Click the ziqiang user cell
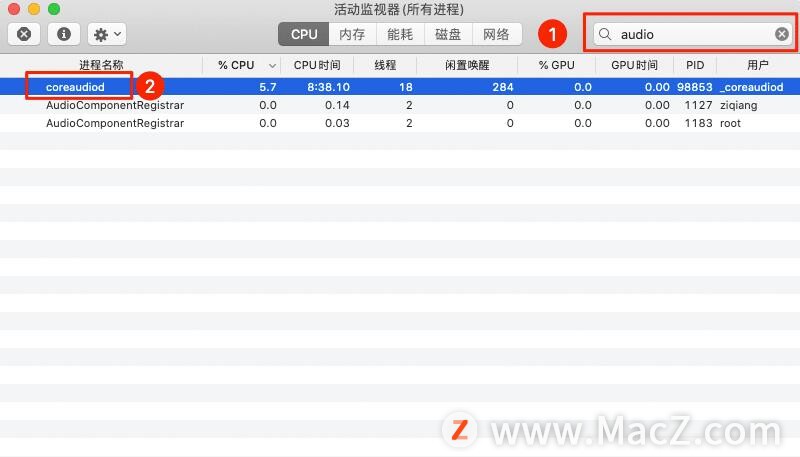Viewport: 800px width, 457px height. [738, 106]
